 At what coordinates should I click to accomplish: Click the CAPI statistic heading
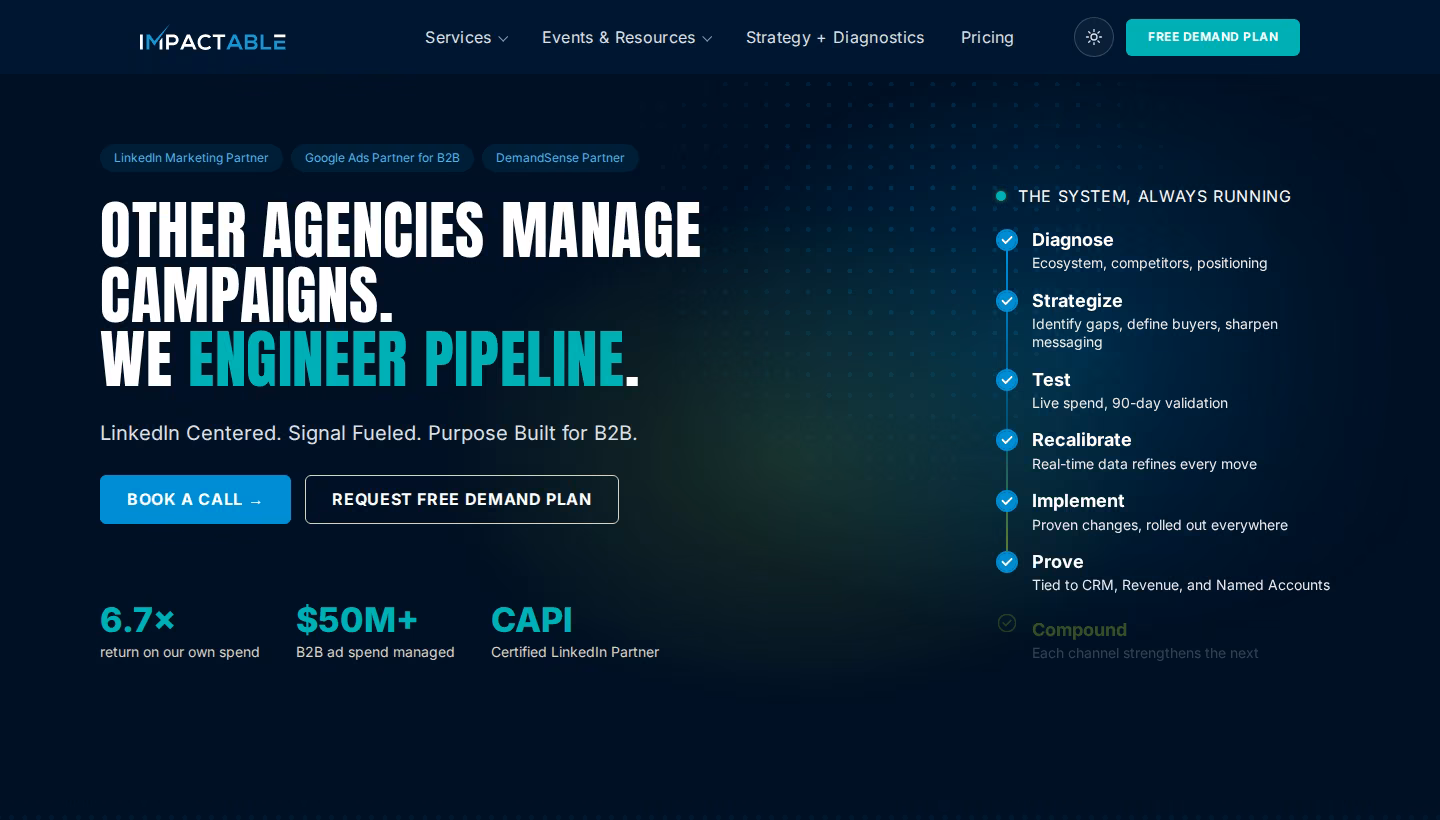pos(532,620)
